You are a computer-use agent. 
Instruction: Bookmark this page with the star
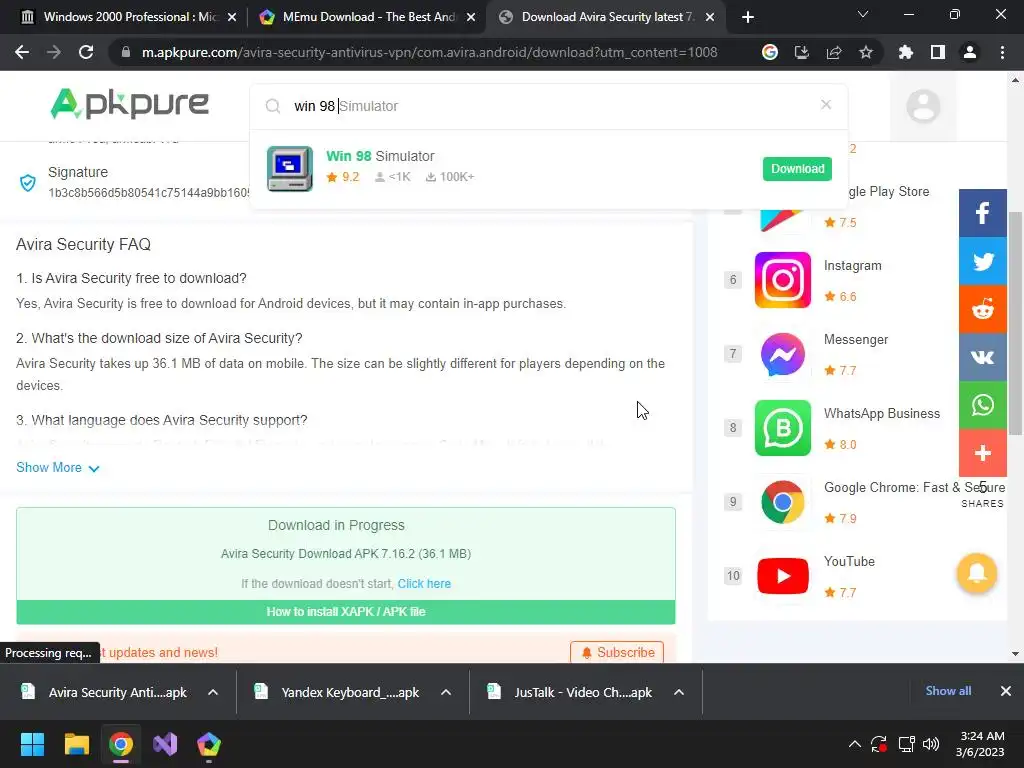(865, 52)
